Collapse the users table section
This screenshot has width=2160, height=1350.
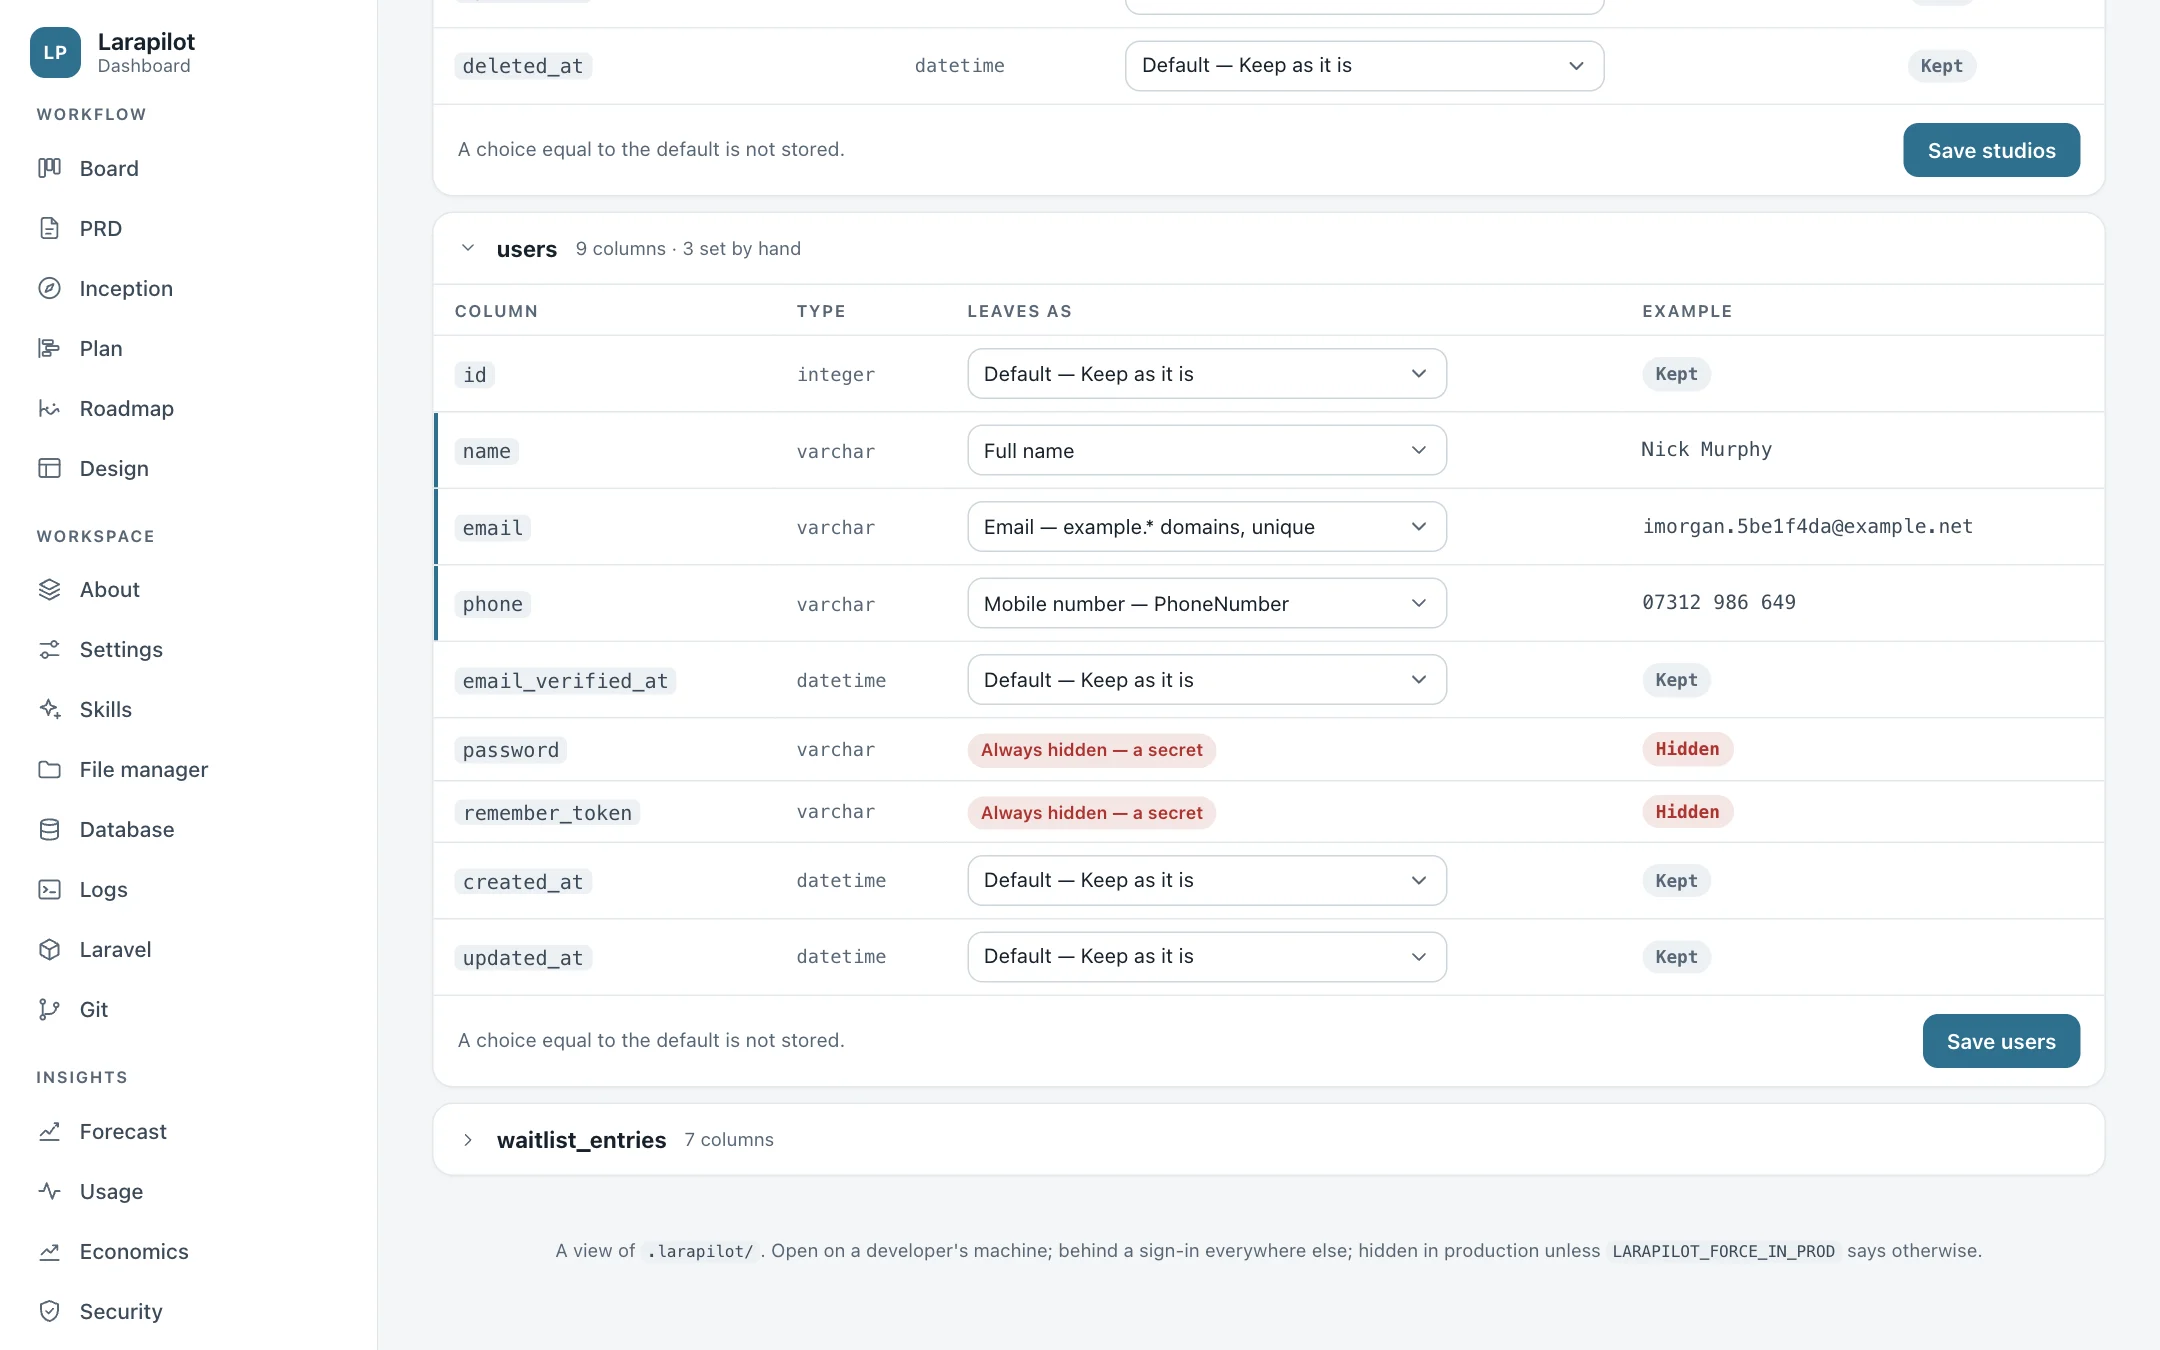(x=467, y=248)
